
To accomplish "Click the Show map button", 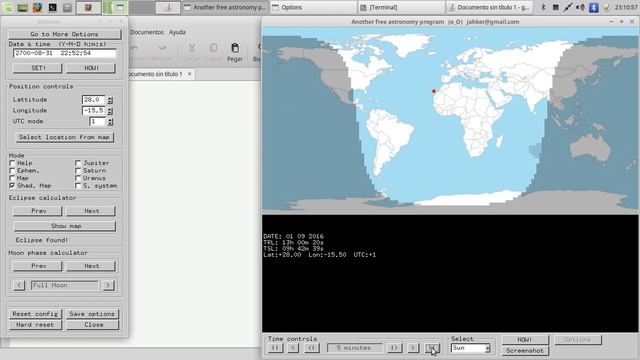I will pyautogui.click(x=64, y=226).
